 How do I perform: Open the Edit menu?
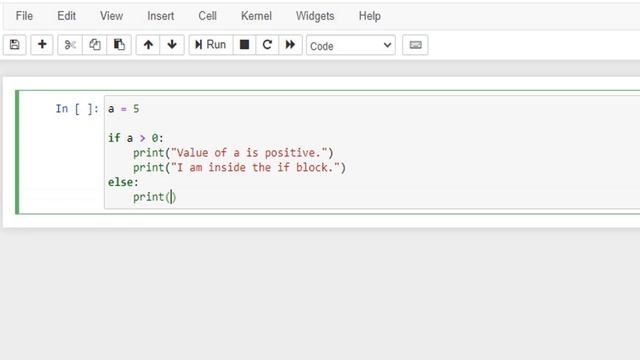point(67,16)
